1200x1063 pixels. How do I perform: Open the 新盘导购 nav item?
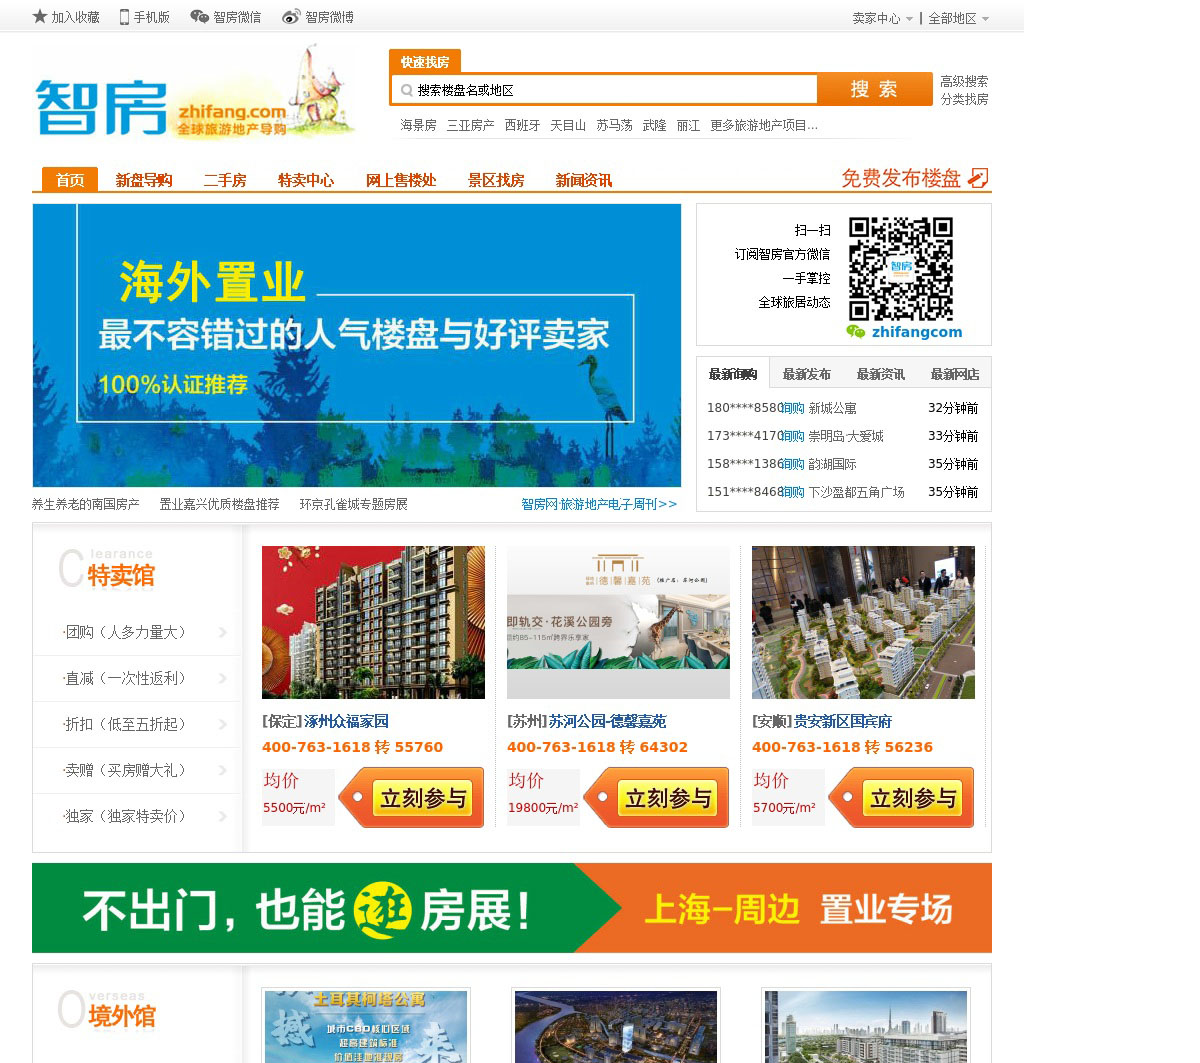tap(144, 180)
